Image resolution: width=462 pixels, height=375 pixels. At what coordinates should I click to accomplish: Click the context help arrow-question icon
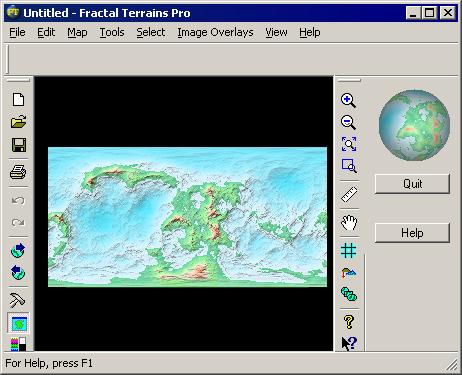point(349,343)
